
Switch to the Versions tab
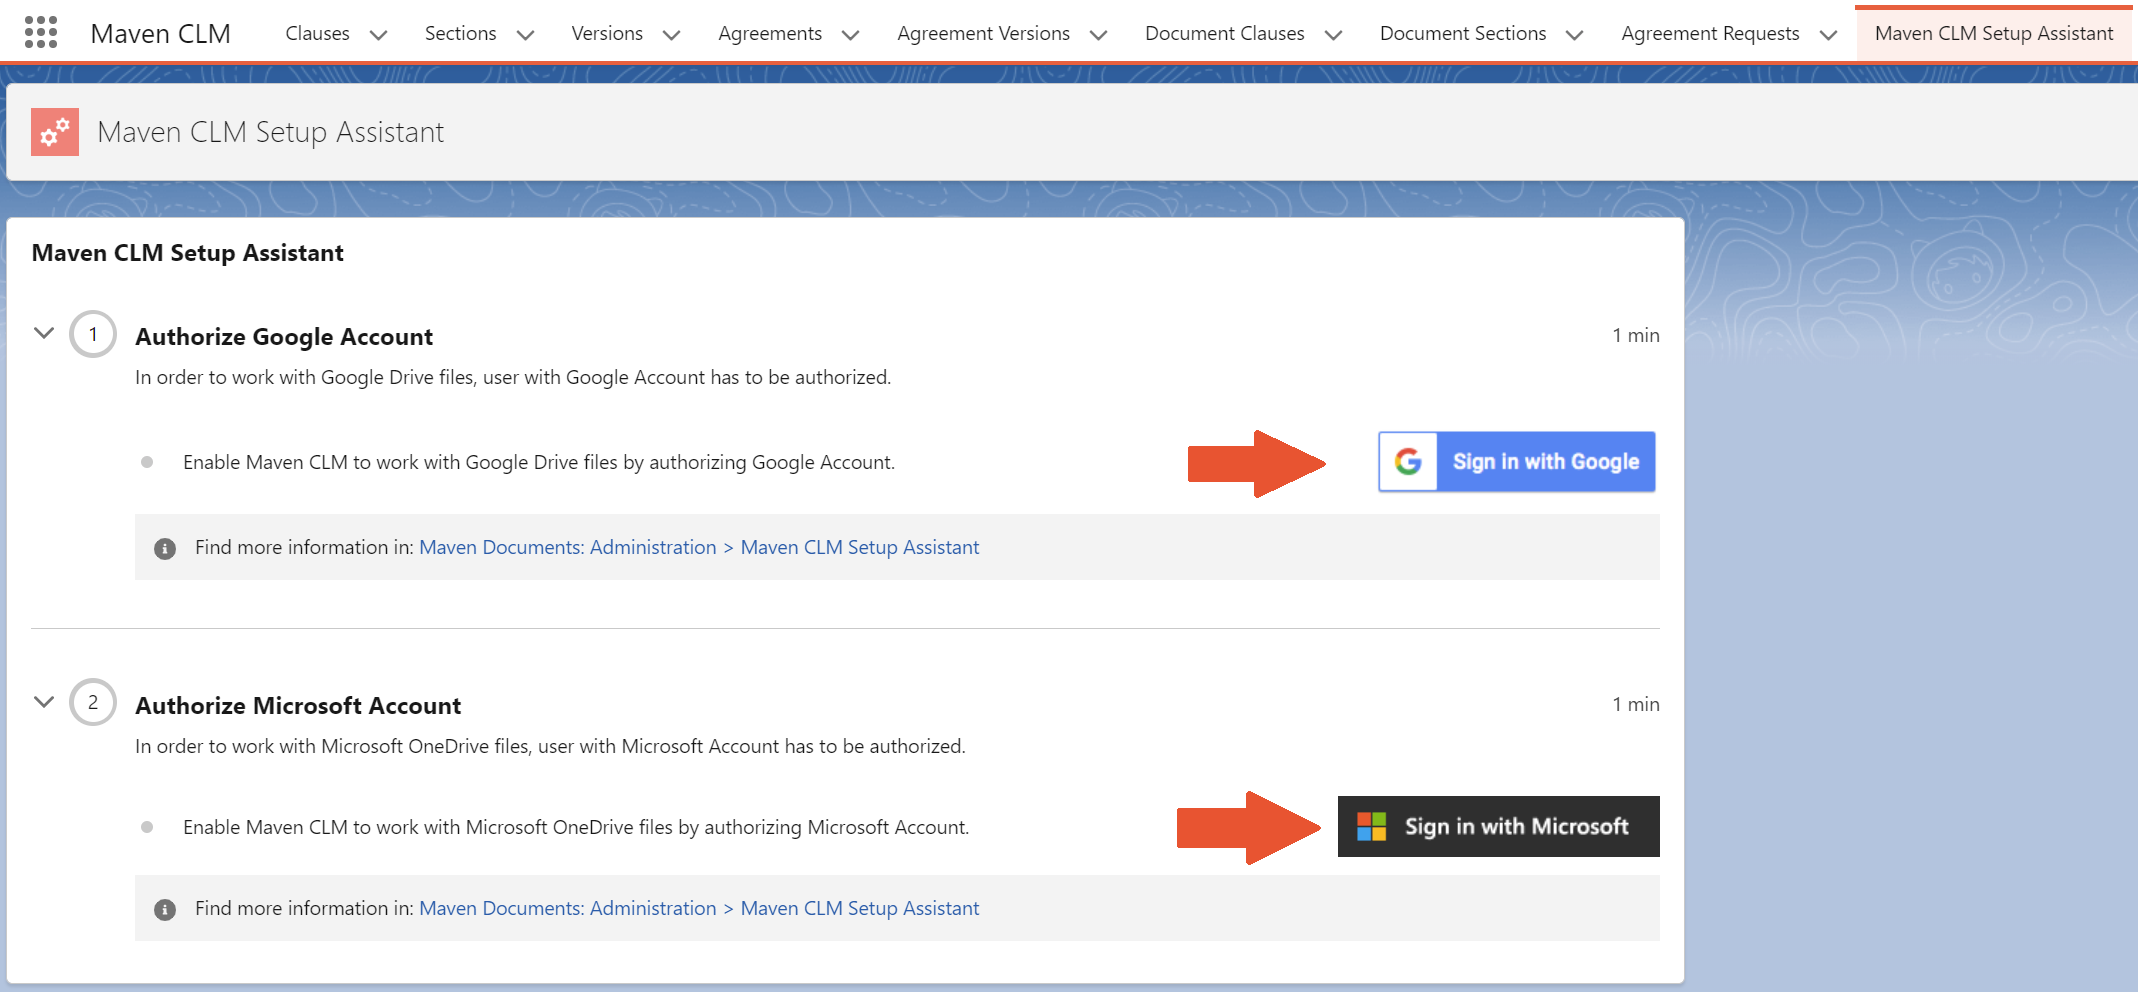pyautogui.click(x=607, y=33)
